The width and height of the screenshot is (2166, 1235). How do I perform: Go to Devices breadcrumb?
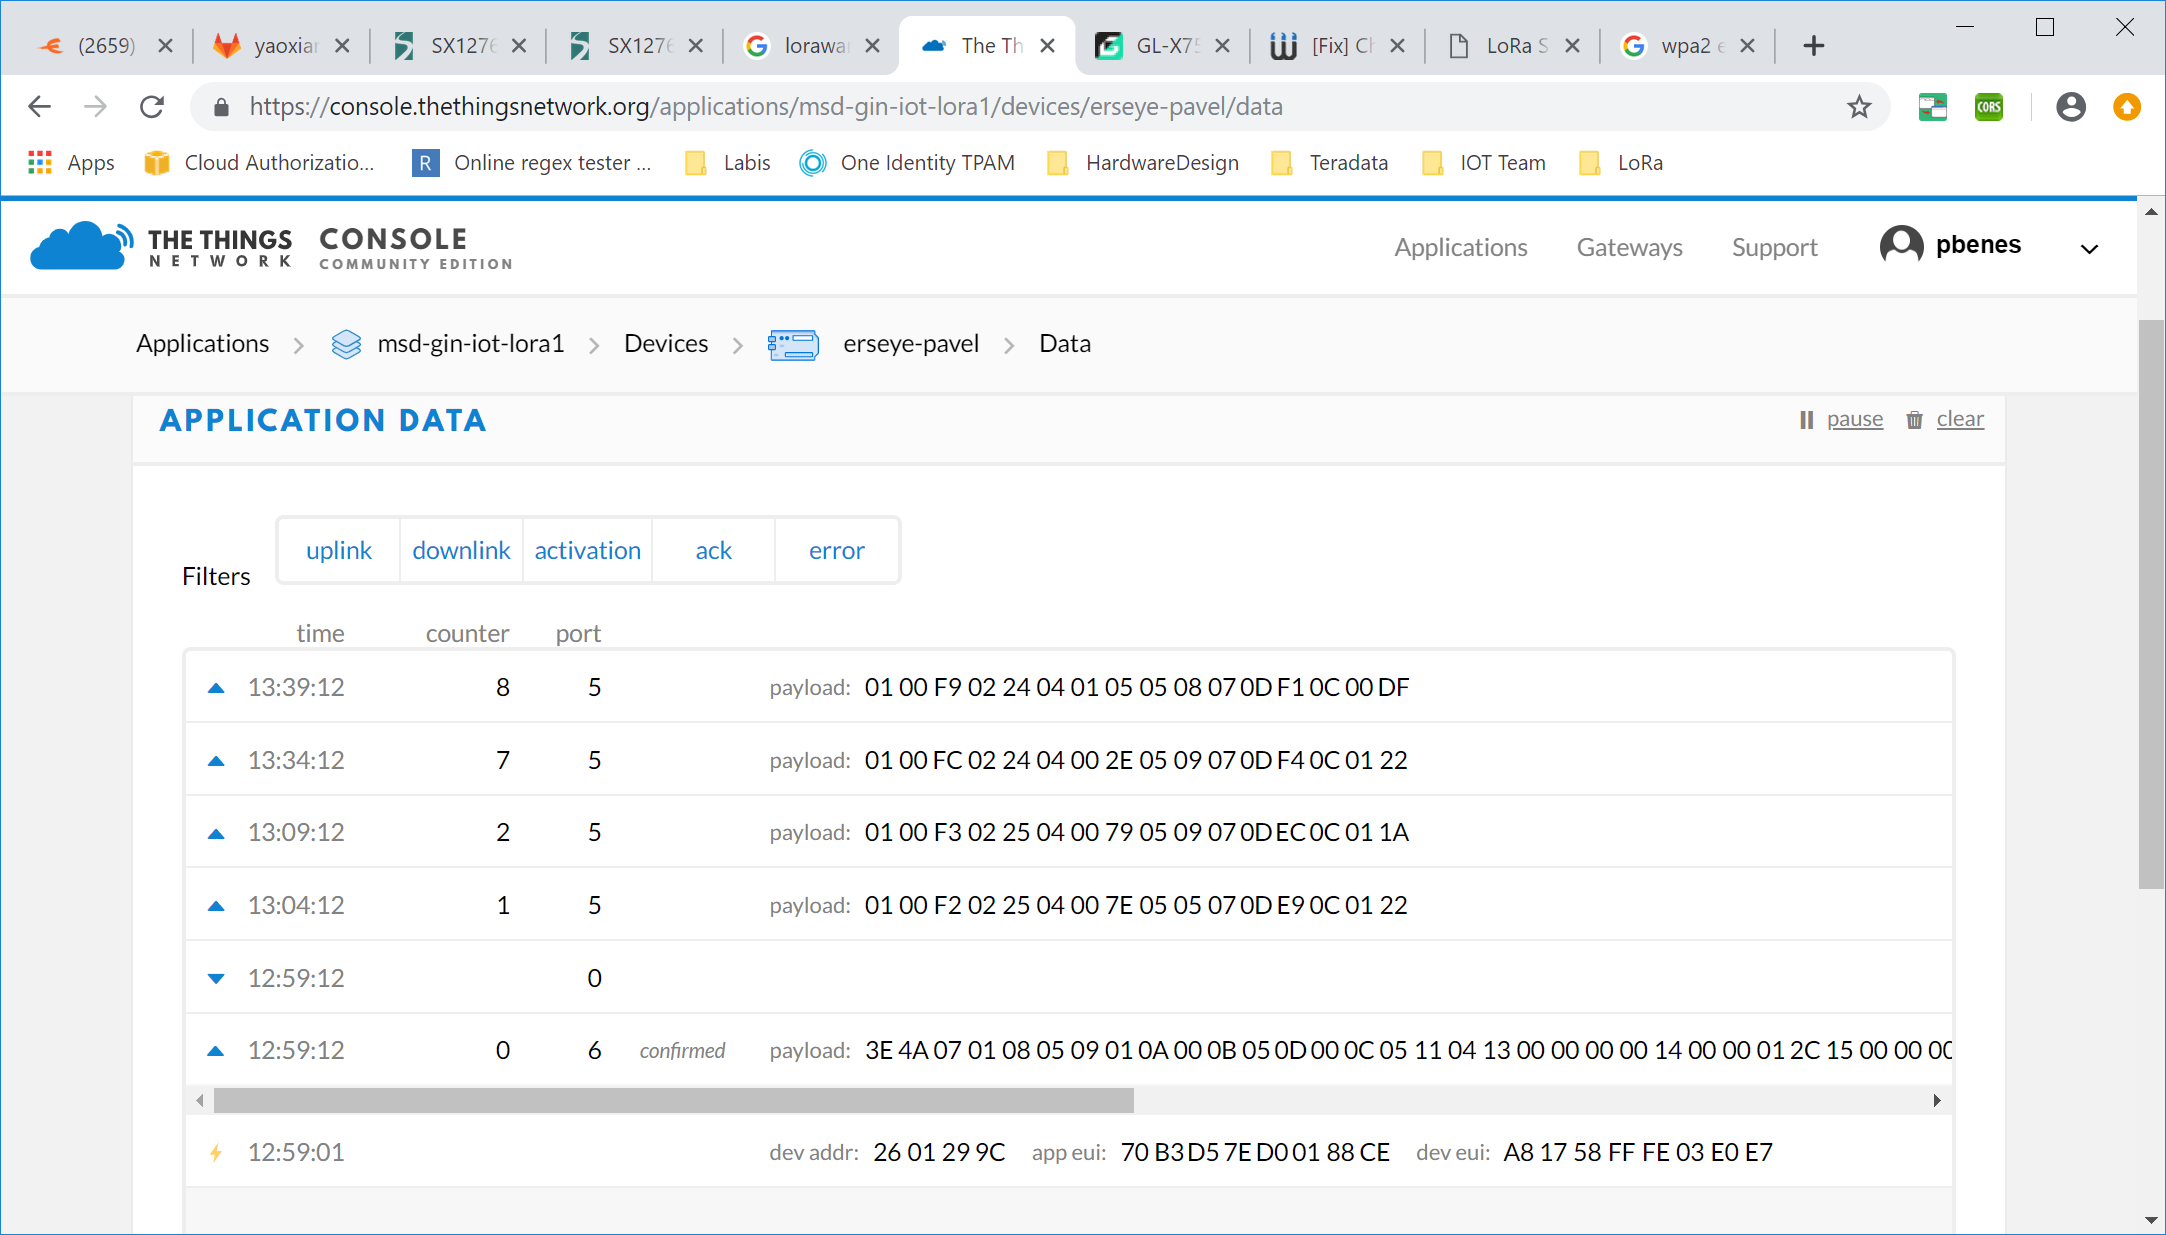pos(666,344)
